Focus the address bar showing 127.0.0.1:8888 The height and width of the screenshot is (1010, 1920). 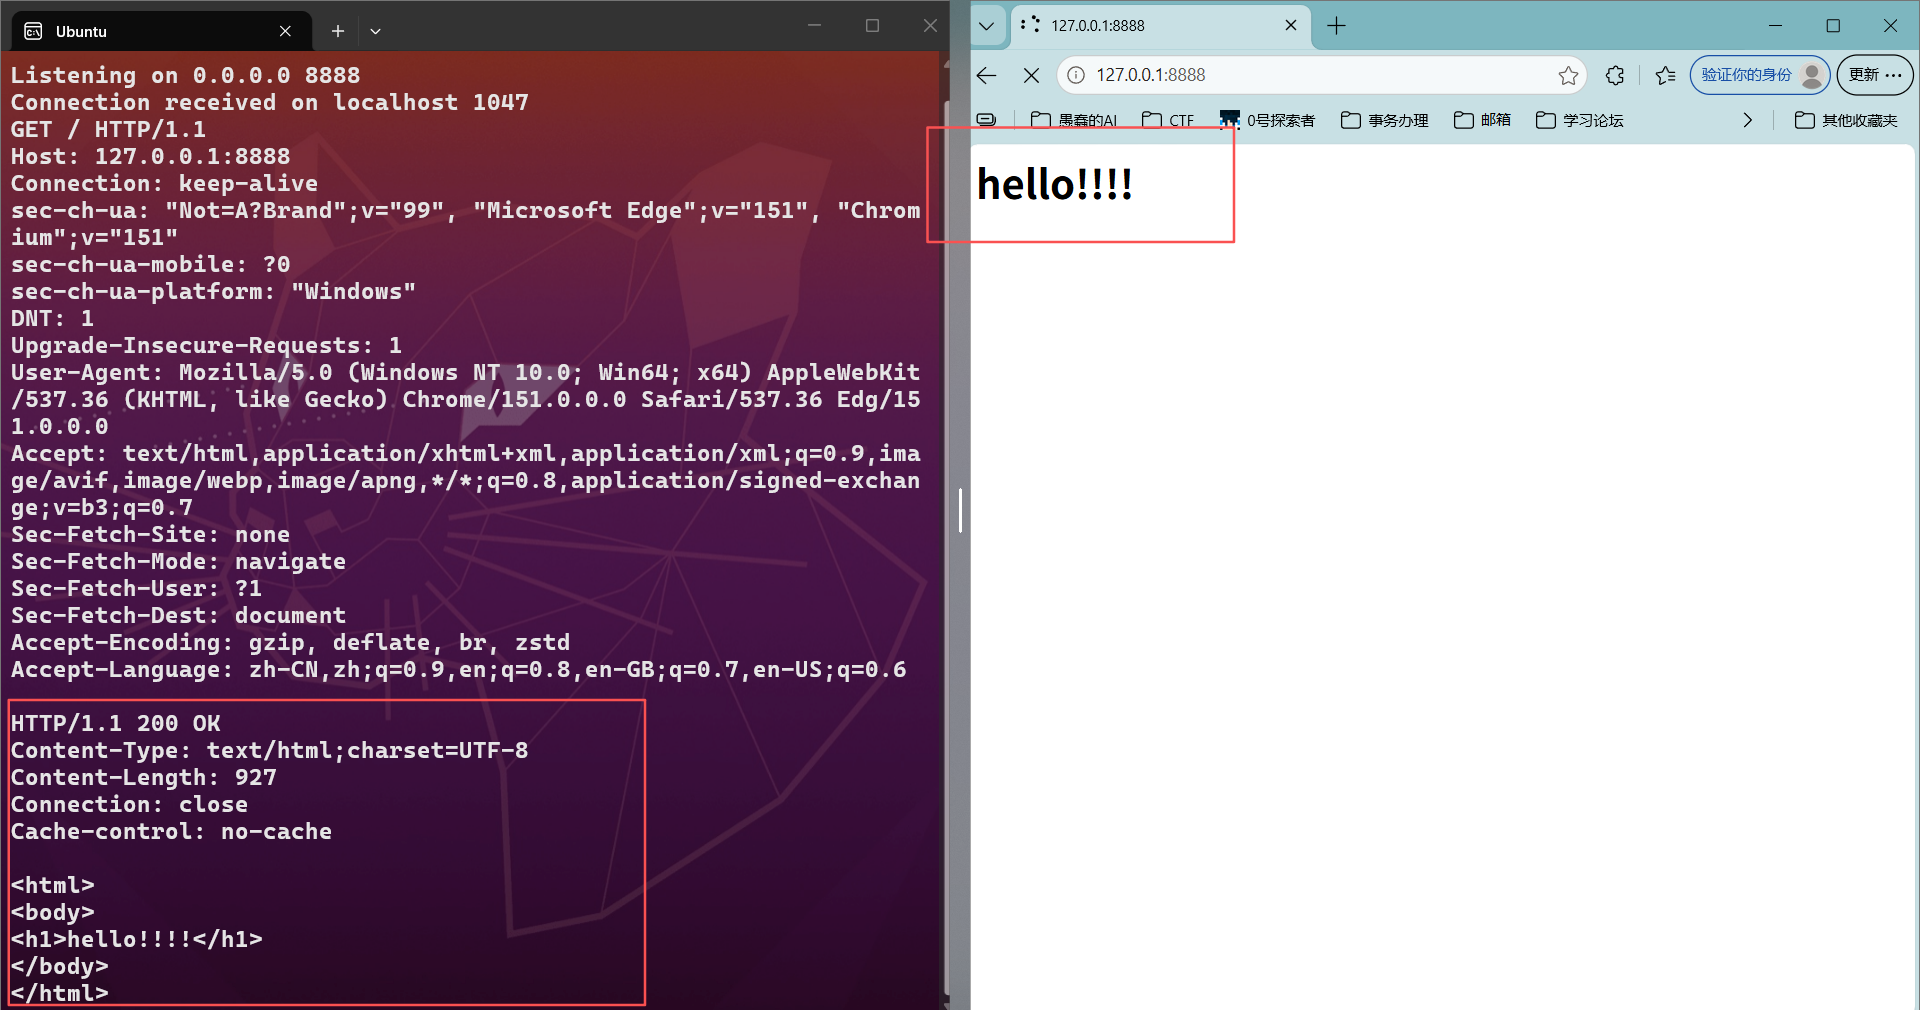[x=1320, y=75]
